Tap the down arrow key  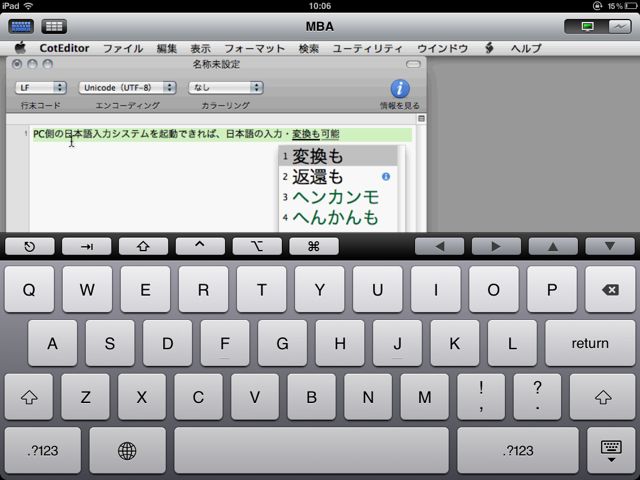point(610,247)
